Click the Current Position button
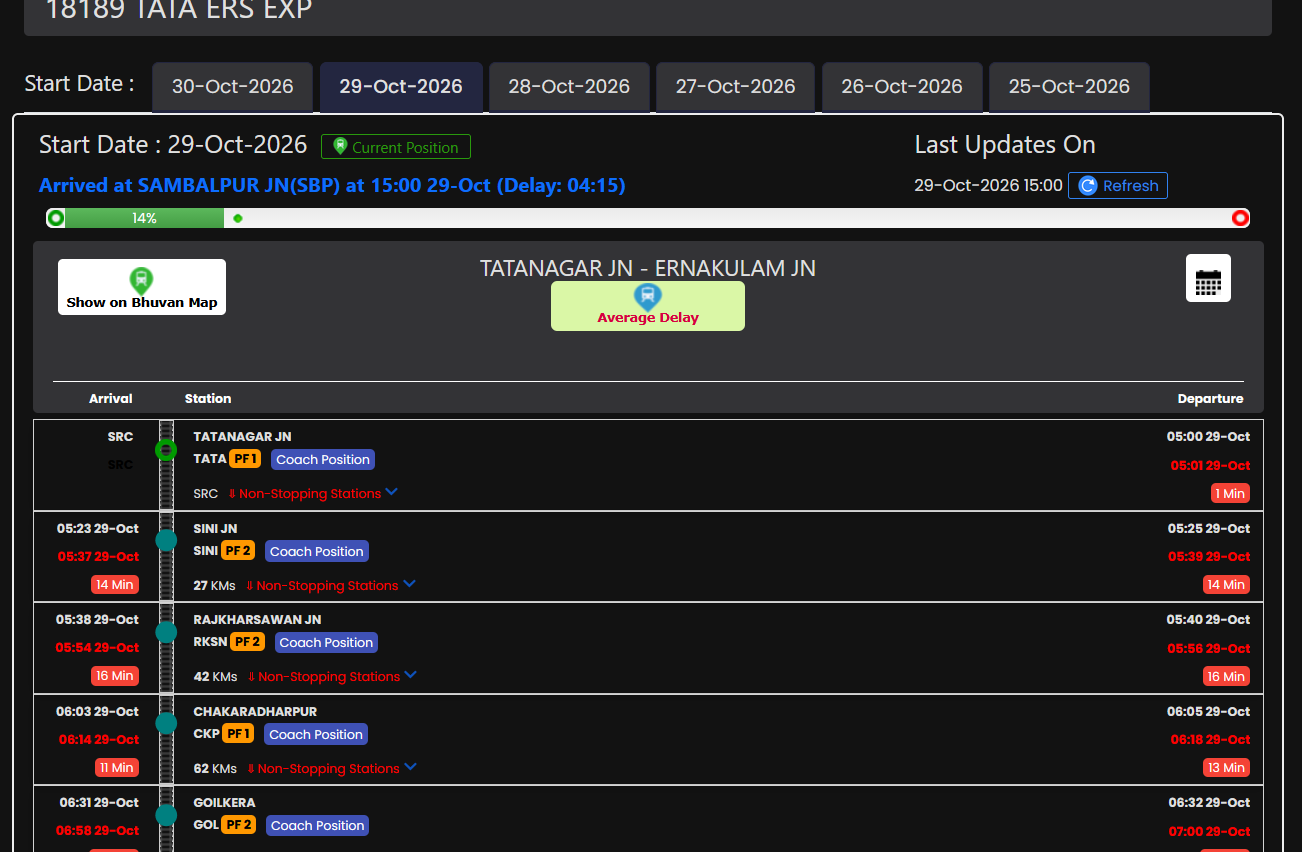Image resolution: width=1302 pixels, height=852 pixels. [396, 147]
